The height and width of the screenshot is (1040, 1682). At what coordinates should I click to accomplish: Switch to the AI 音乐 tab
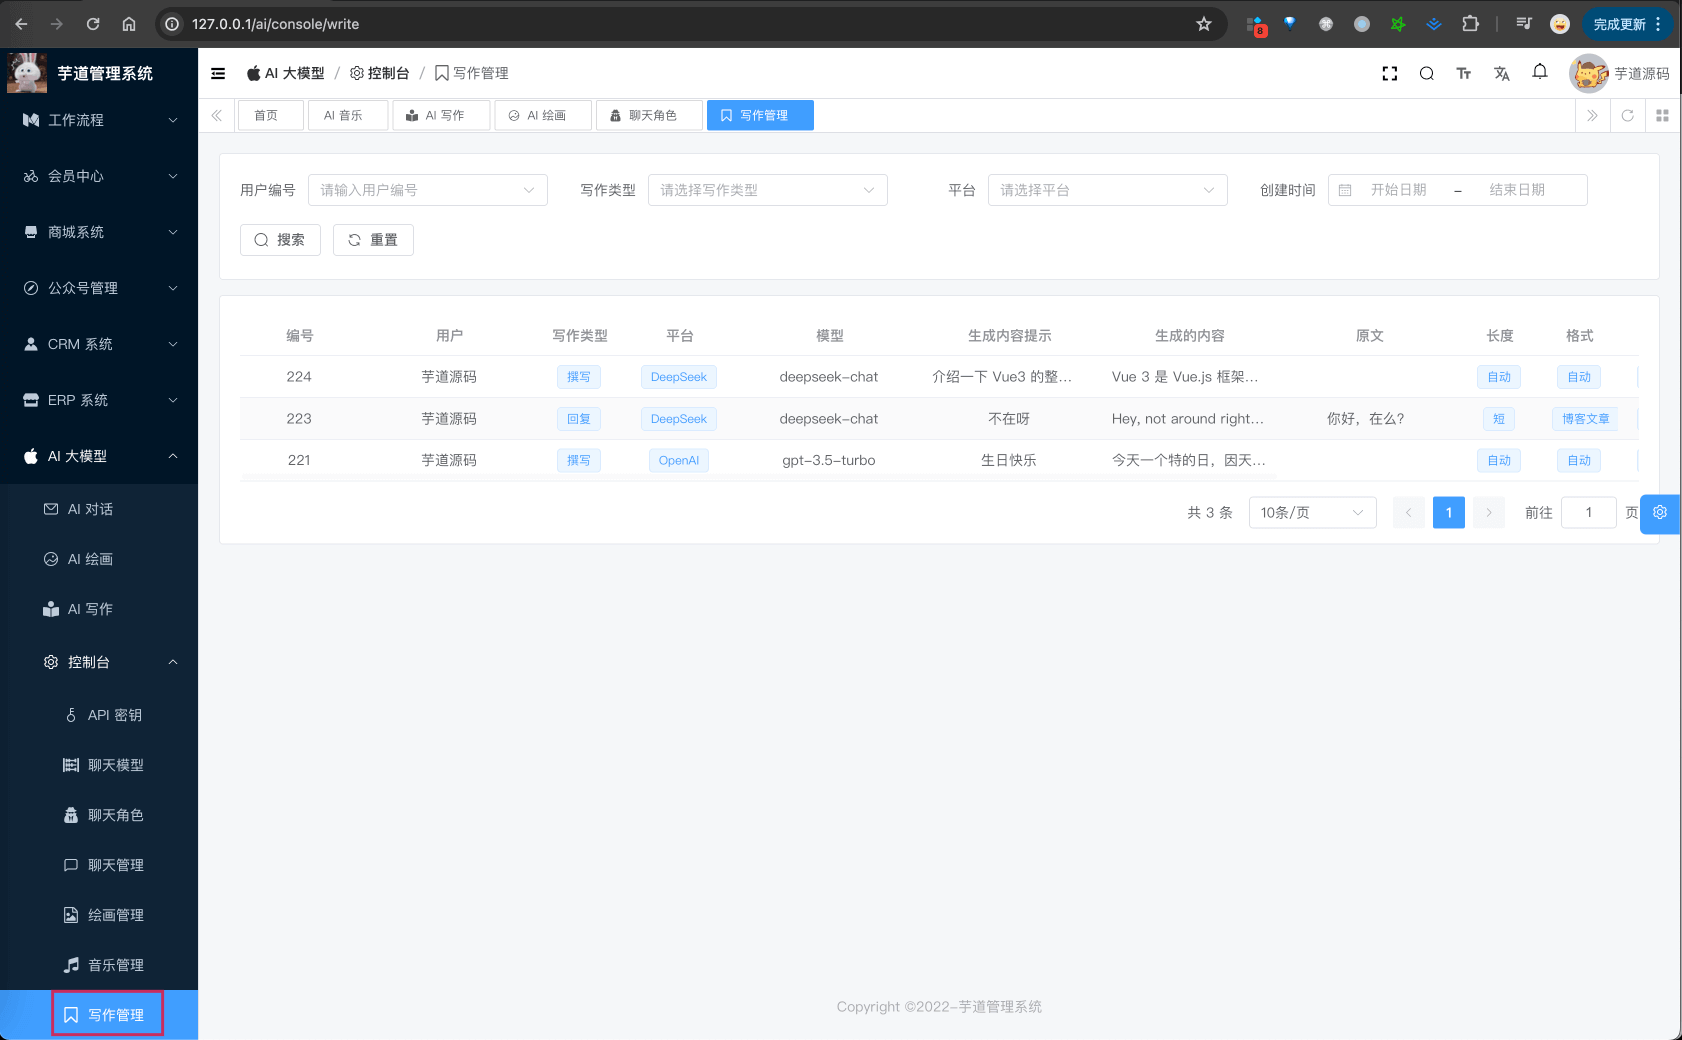(347, 115)
